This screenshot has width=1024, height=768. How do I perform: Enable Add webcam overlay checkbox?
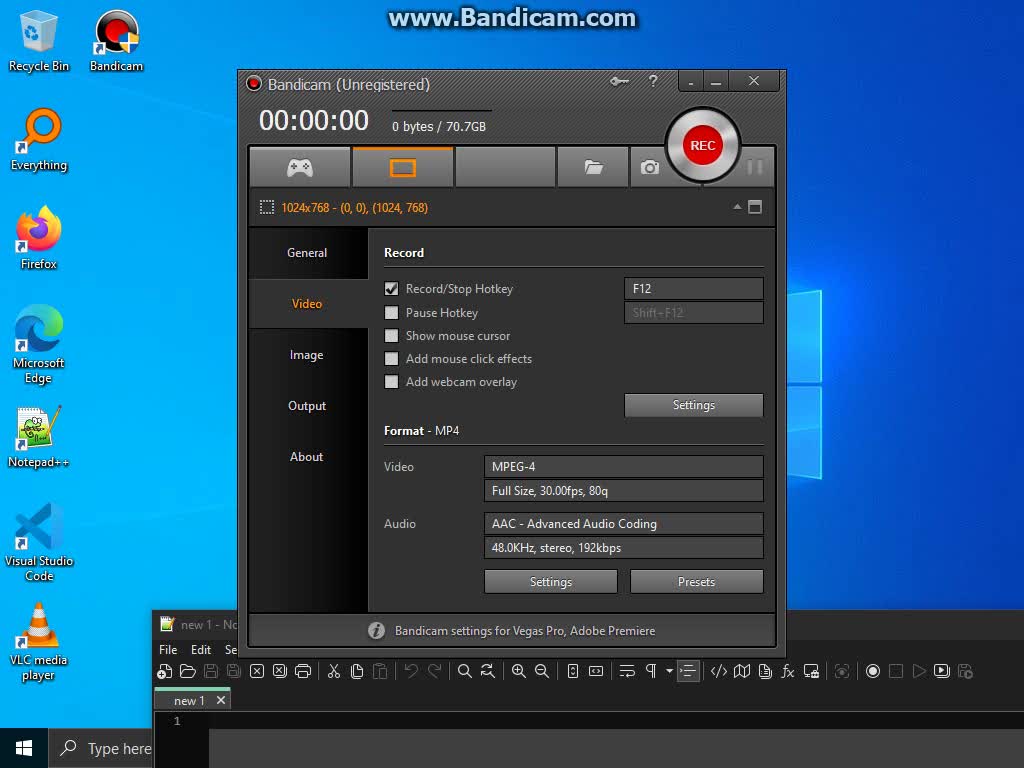tap(391, 381)
